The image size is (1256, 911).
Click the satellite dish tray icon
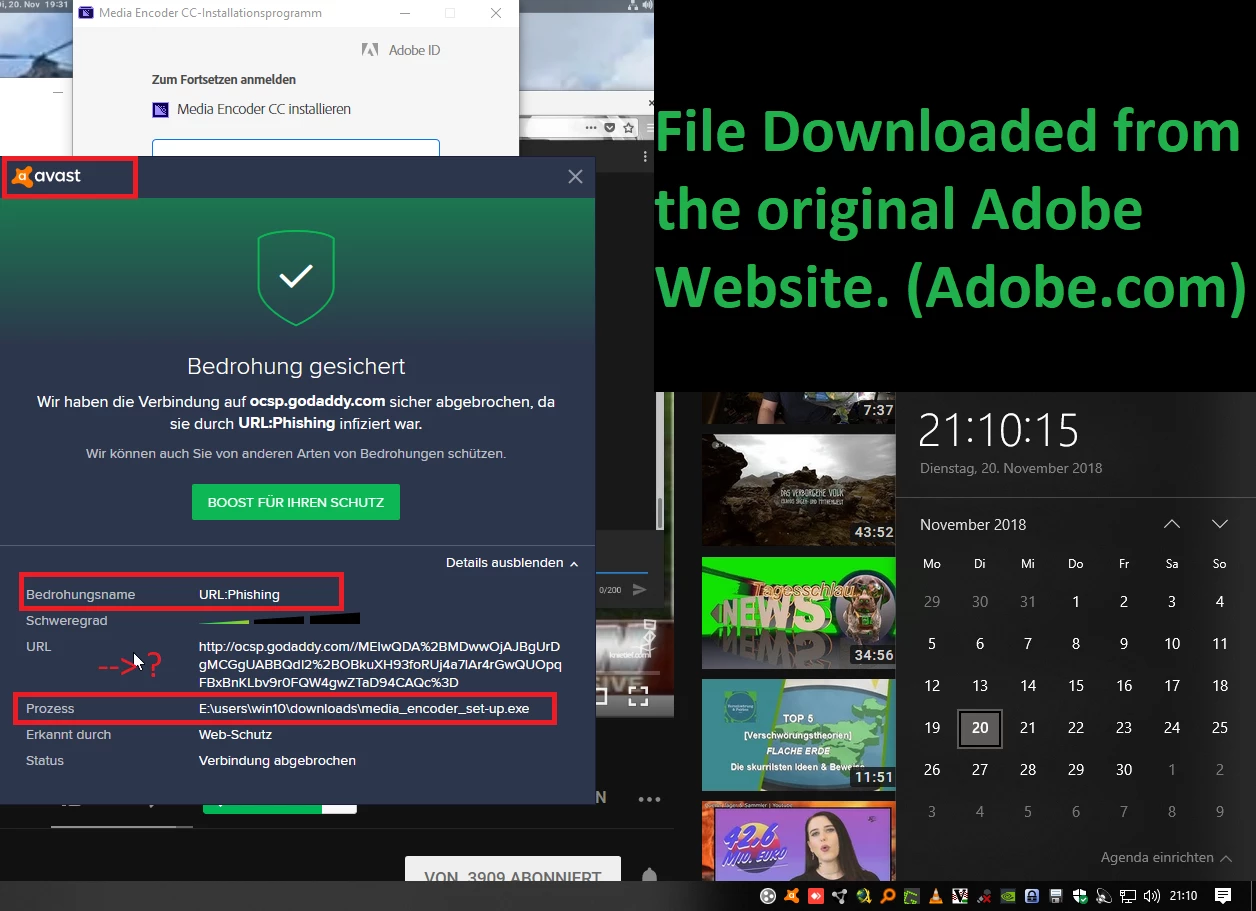point(1104,896)
